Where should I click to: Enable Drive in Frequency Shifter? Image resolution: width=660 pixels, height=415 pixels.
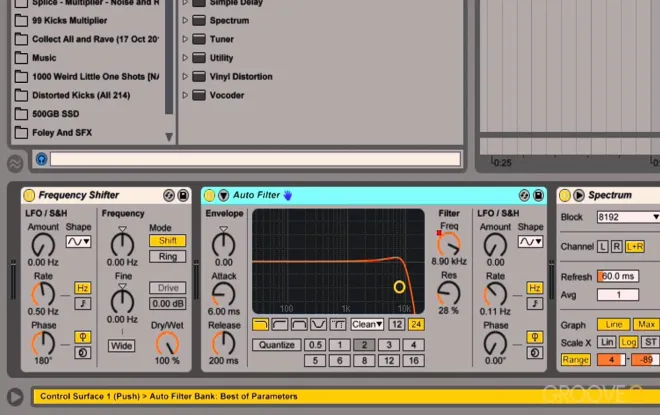[x=168, y=288]
